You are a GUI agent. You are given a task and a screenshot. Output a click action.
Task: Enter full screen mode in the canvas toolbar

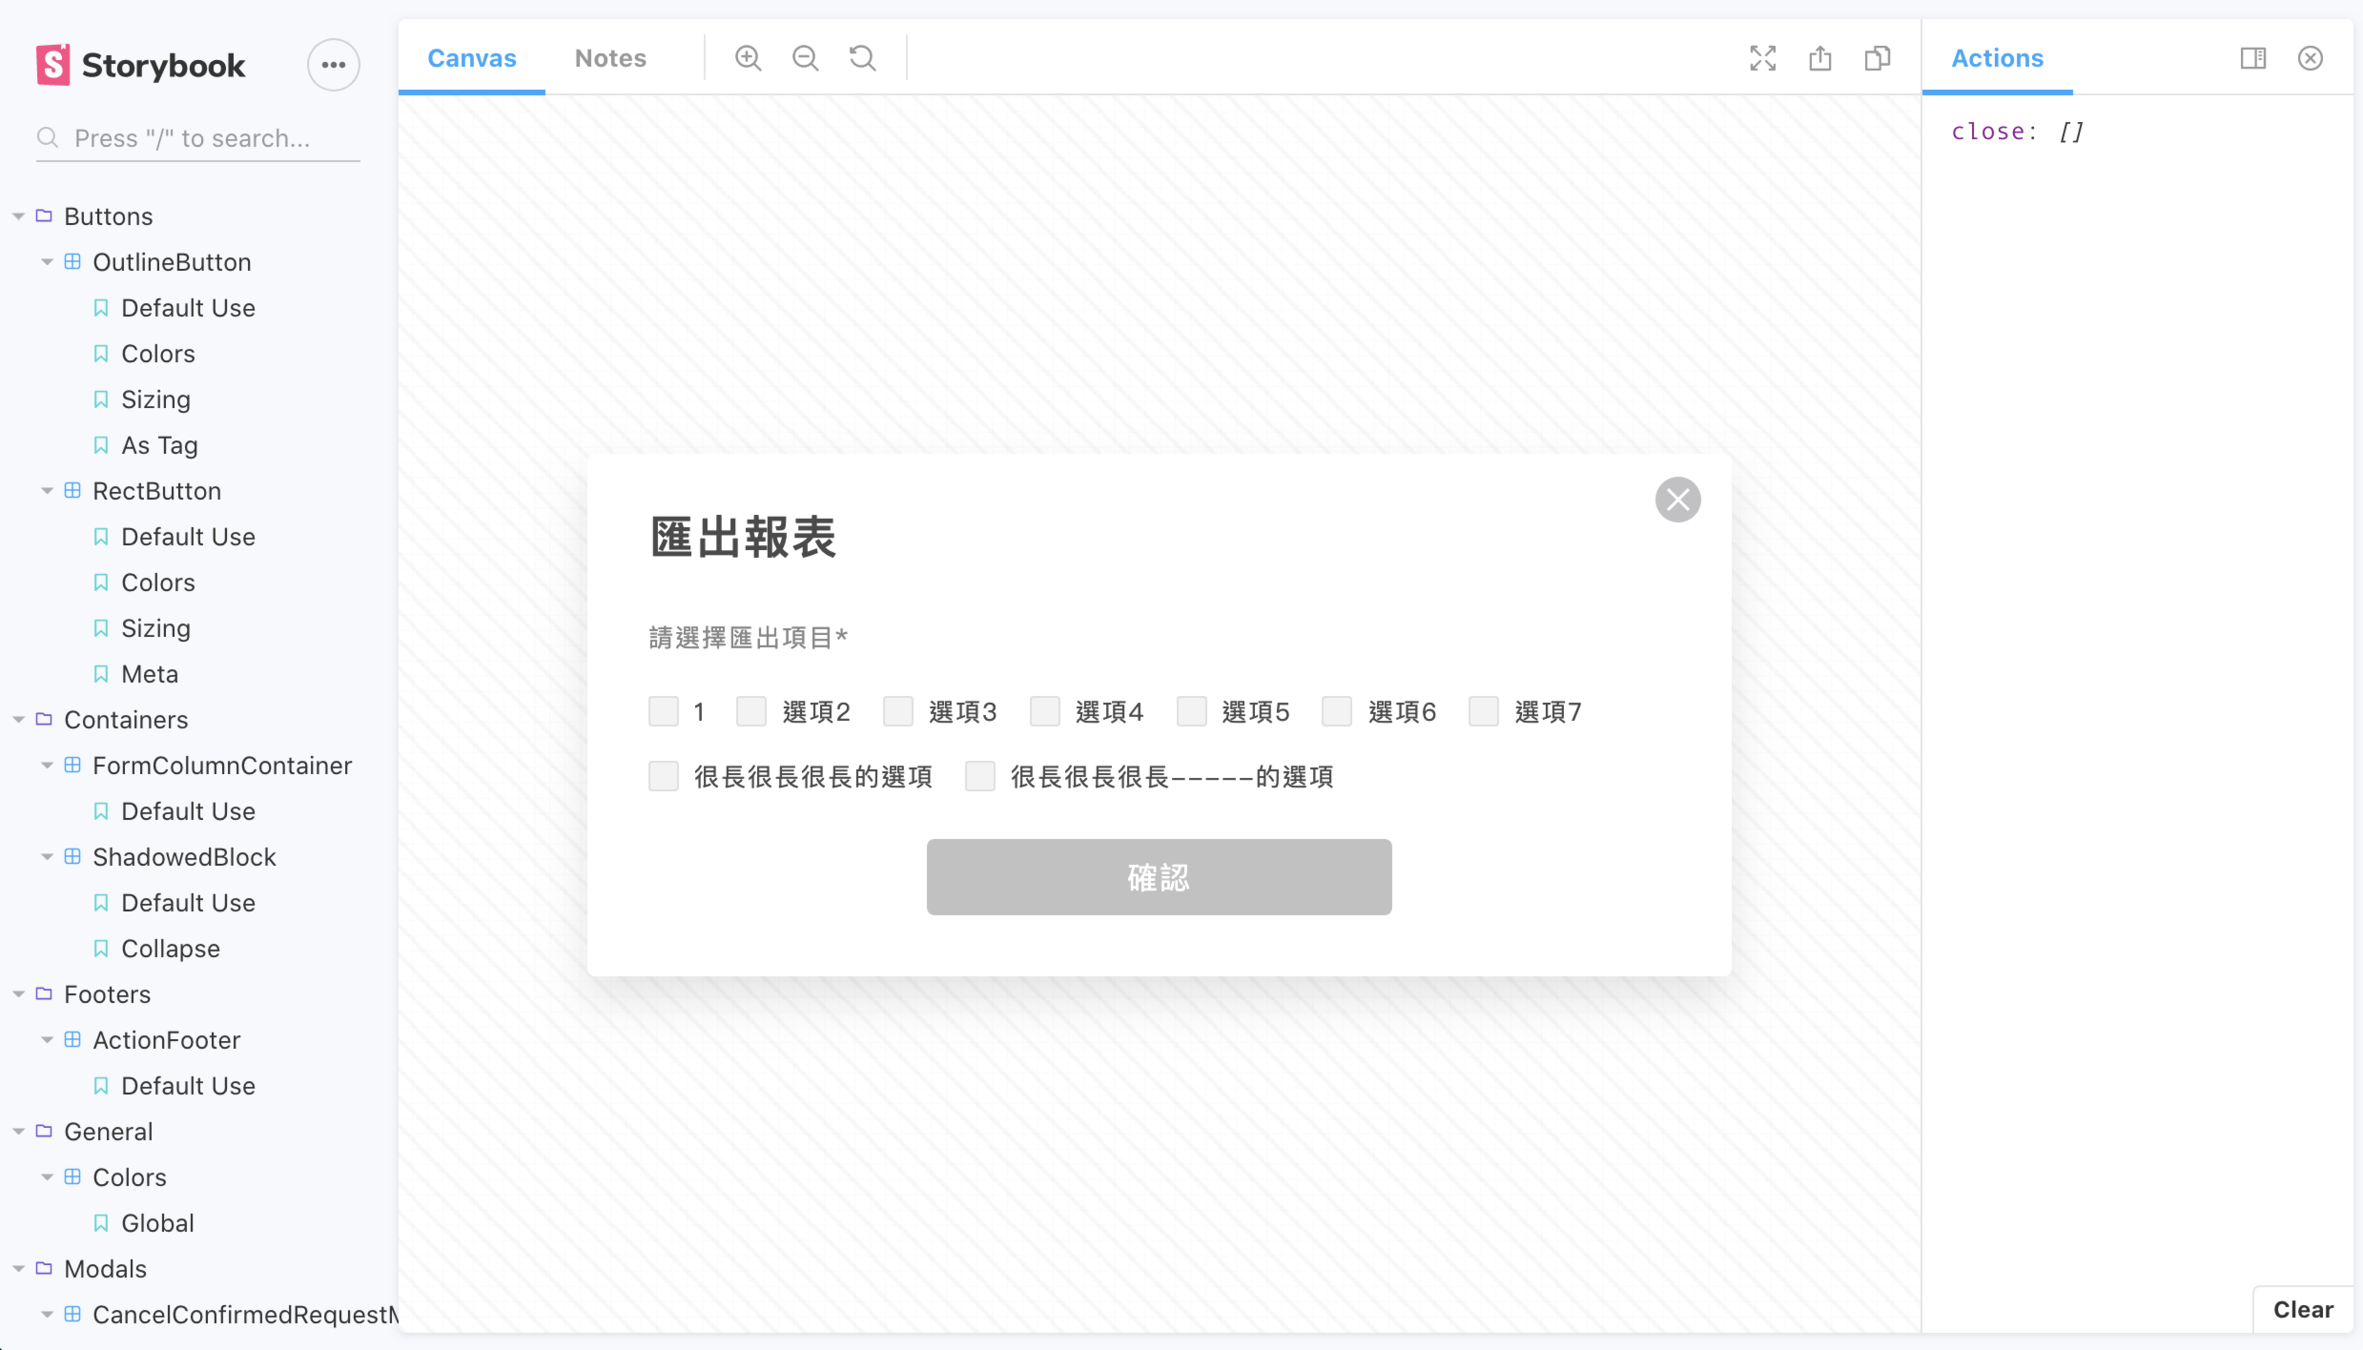(x=1762, y=58)
